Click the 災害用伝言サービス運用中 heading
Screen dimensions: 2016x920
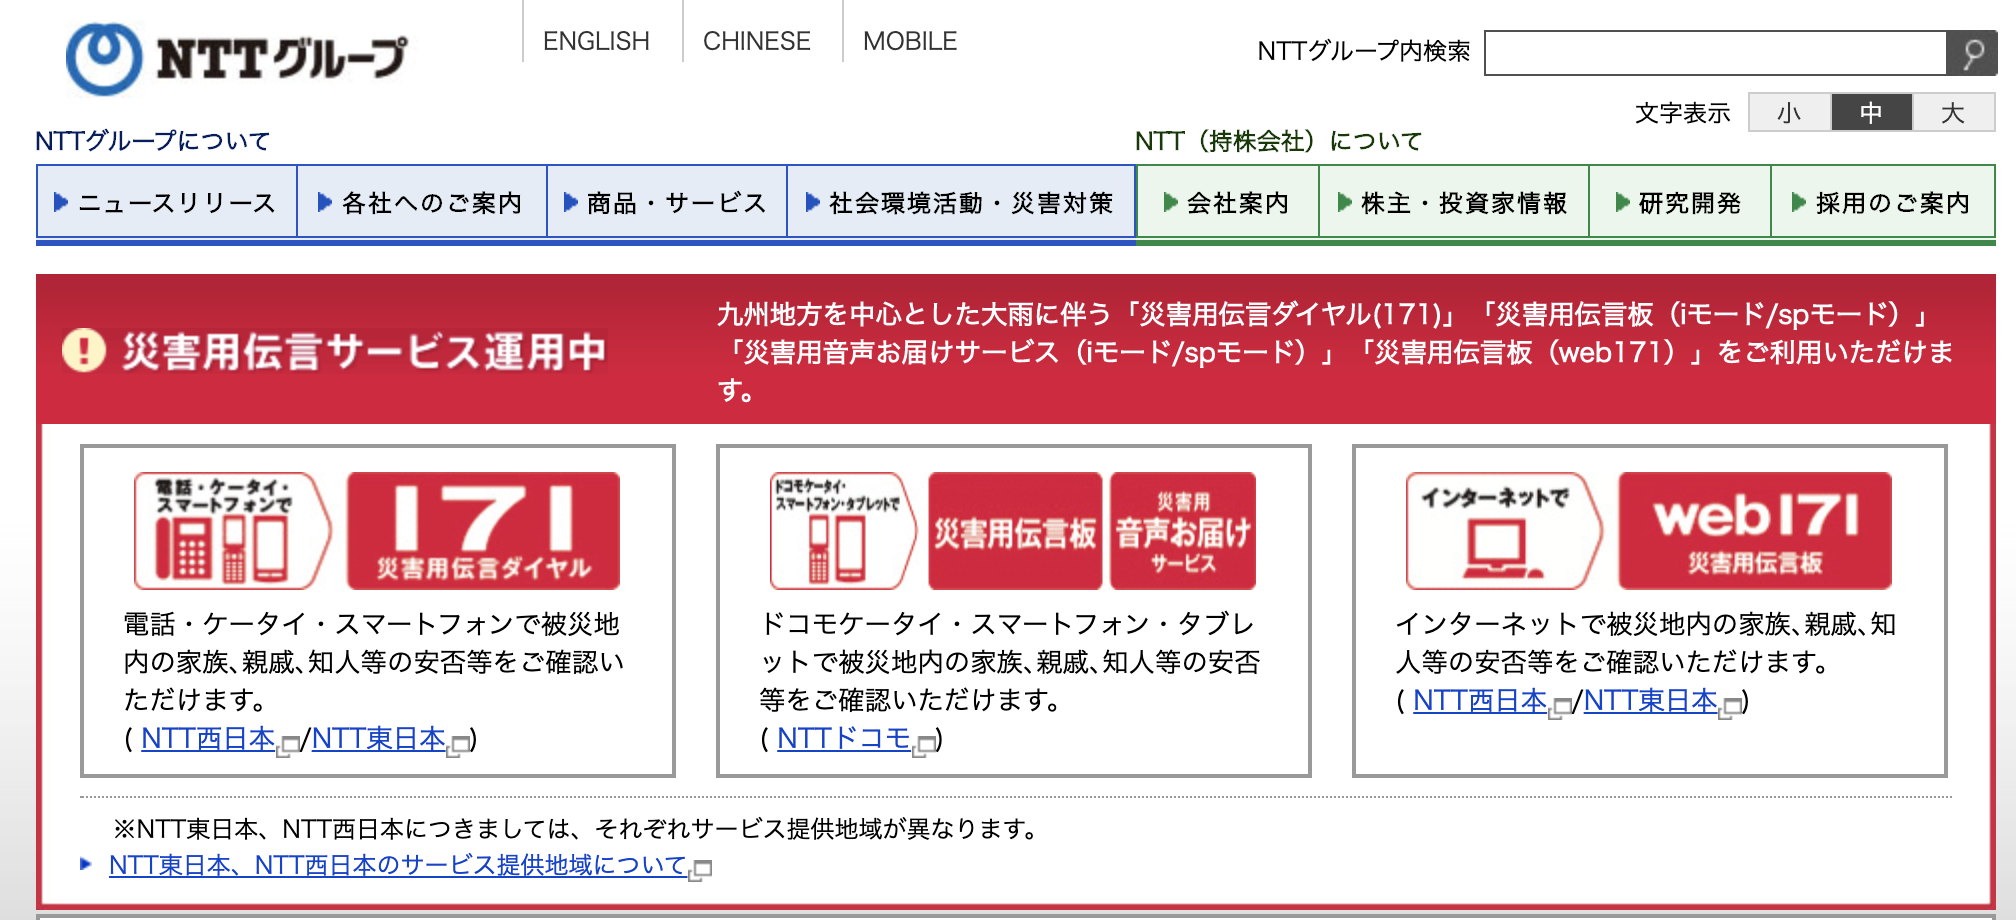point(365,351)
